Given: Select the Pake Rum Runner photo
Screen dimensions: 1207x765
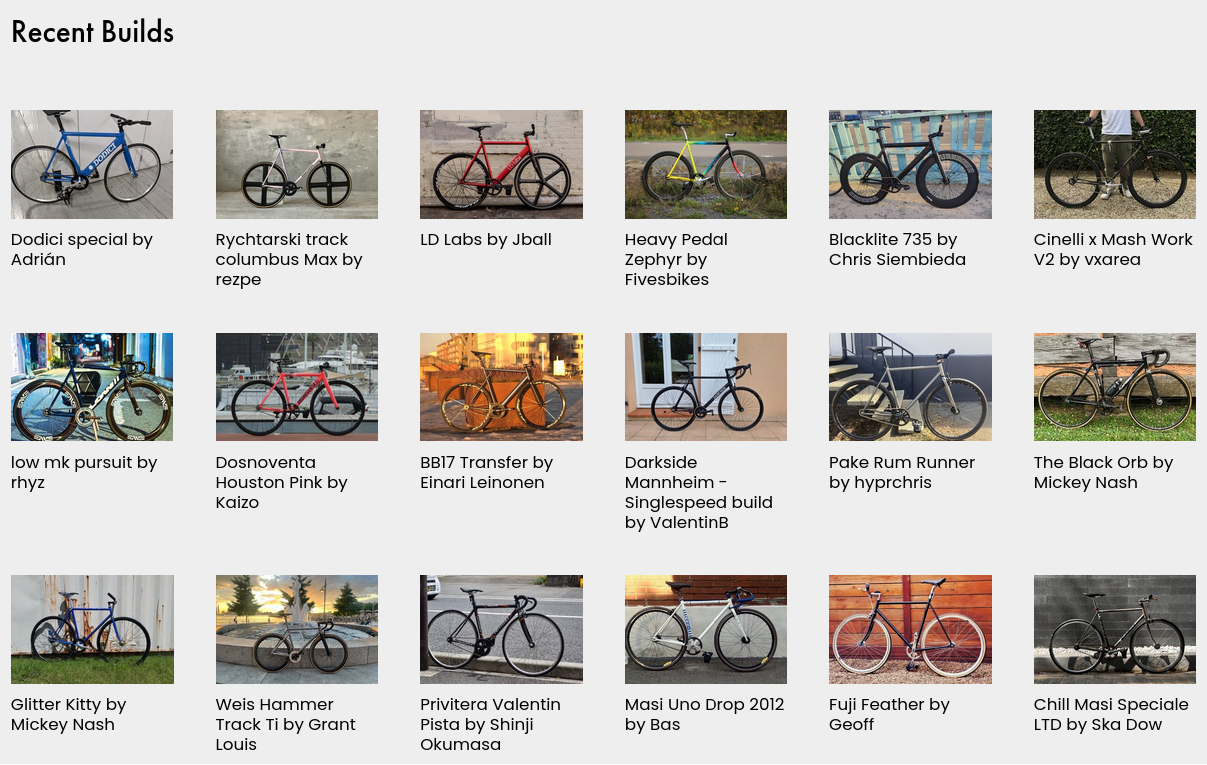Looking at the screenshot, I should click(x=910, y=387).
